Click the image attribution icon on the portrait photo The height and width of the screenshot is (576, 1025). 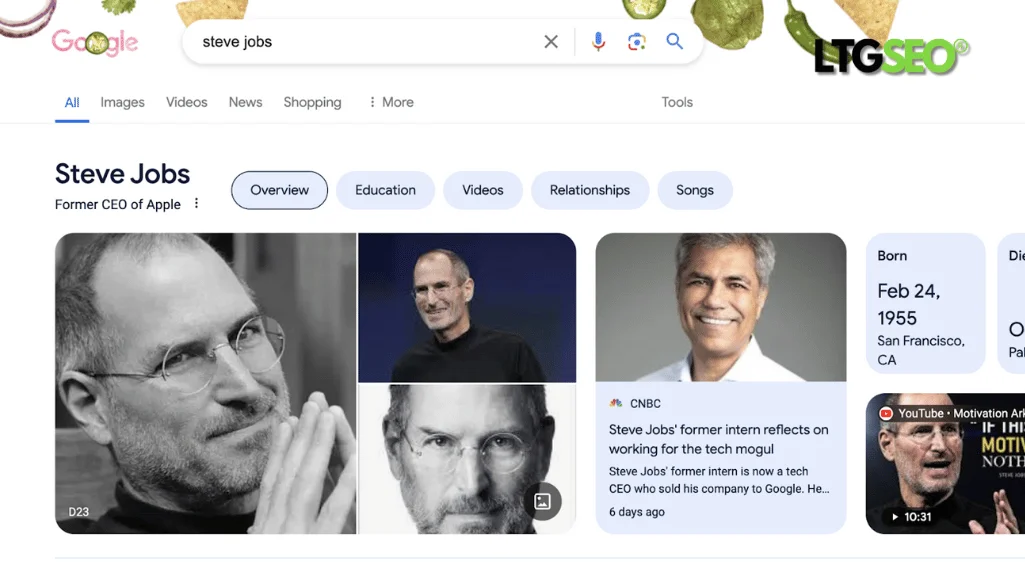click(543, 501)
